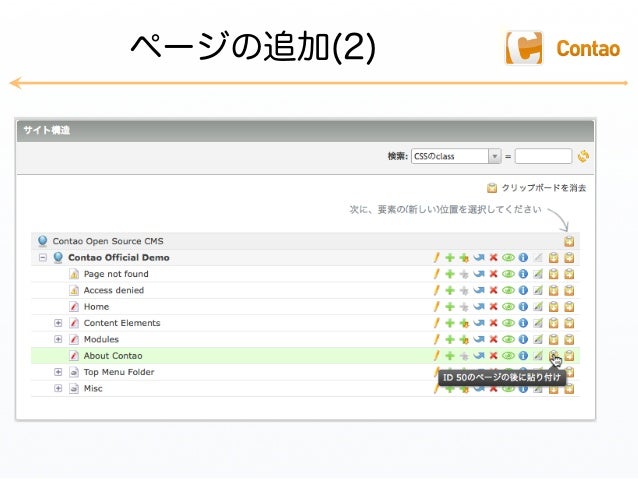
Task: Edit the About Contao page settings
Action: coord(437,356)
